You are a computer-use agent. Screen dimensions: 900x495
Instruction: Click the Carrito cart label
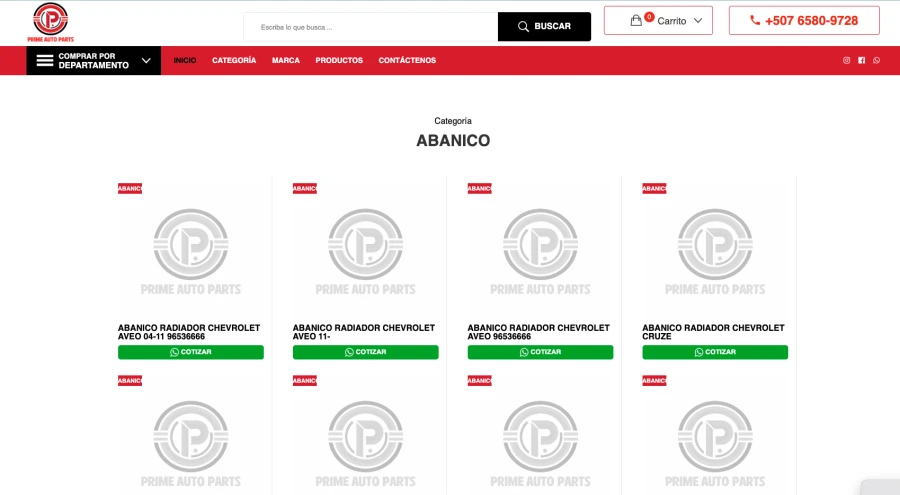click(x=672, y=21)
